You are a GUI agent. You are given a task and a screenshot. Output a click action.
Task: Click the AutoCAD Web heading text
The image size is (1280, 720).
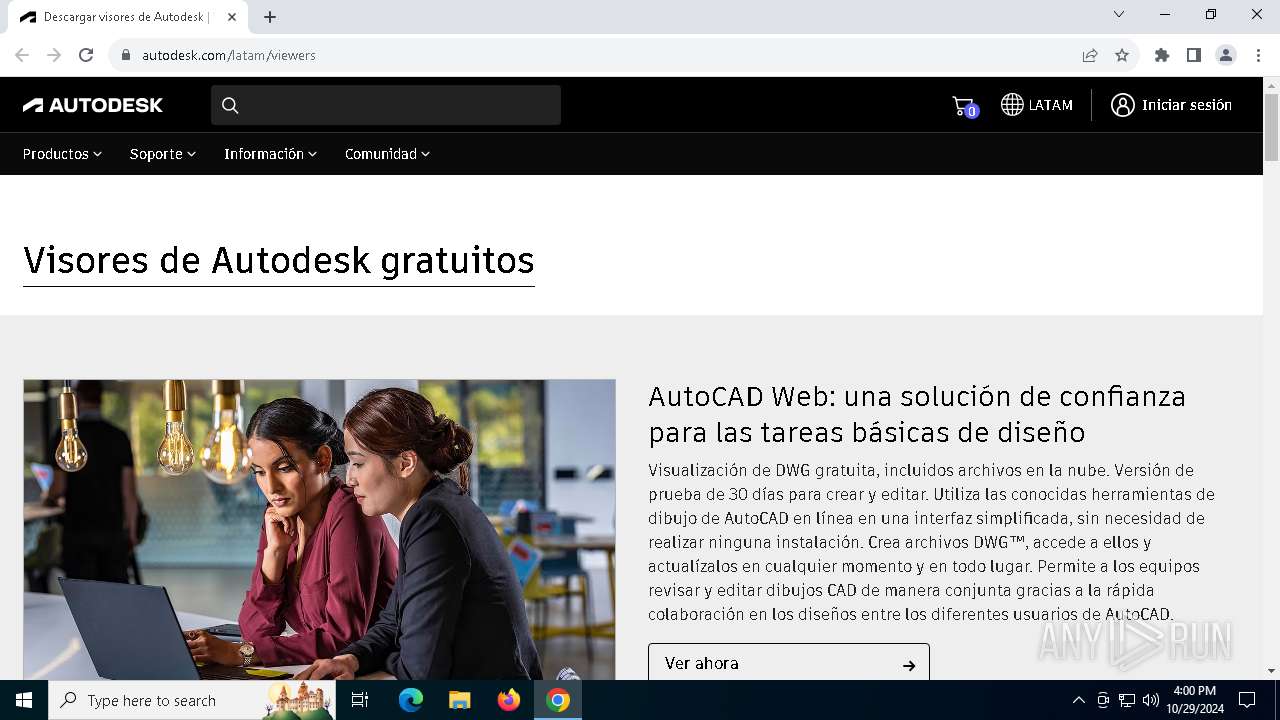917,414
